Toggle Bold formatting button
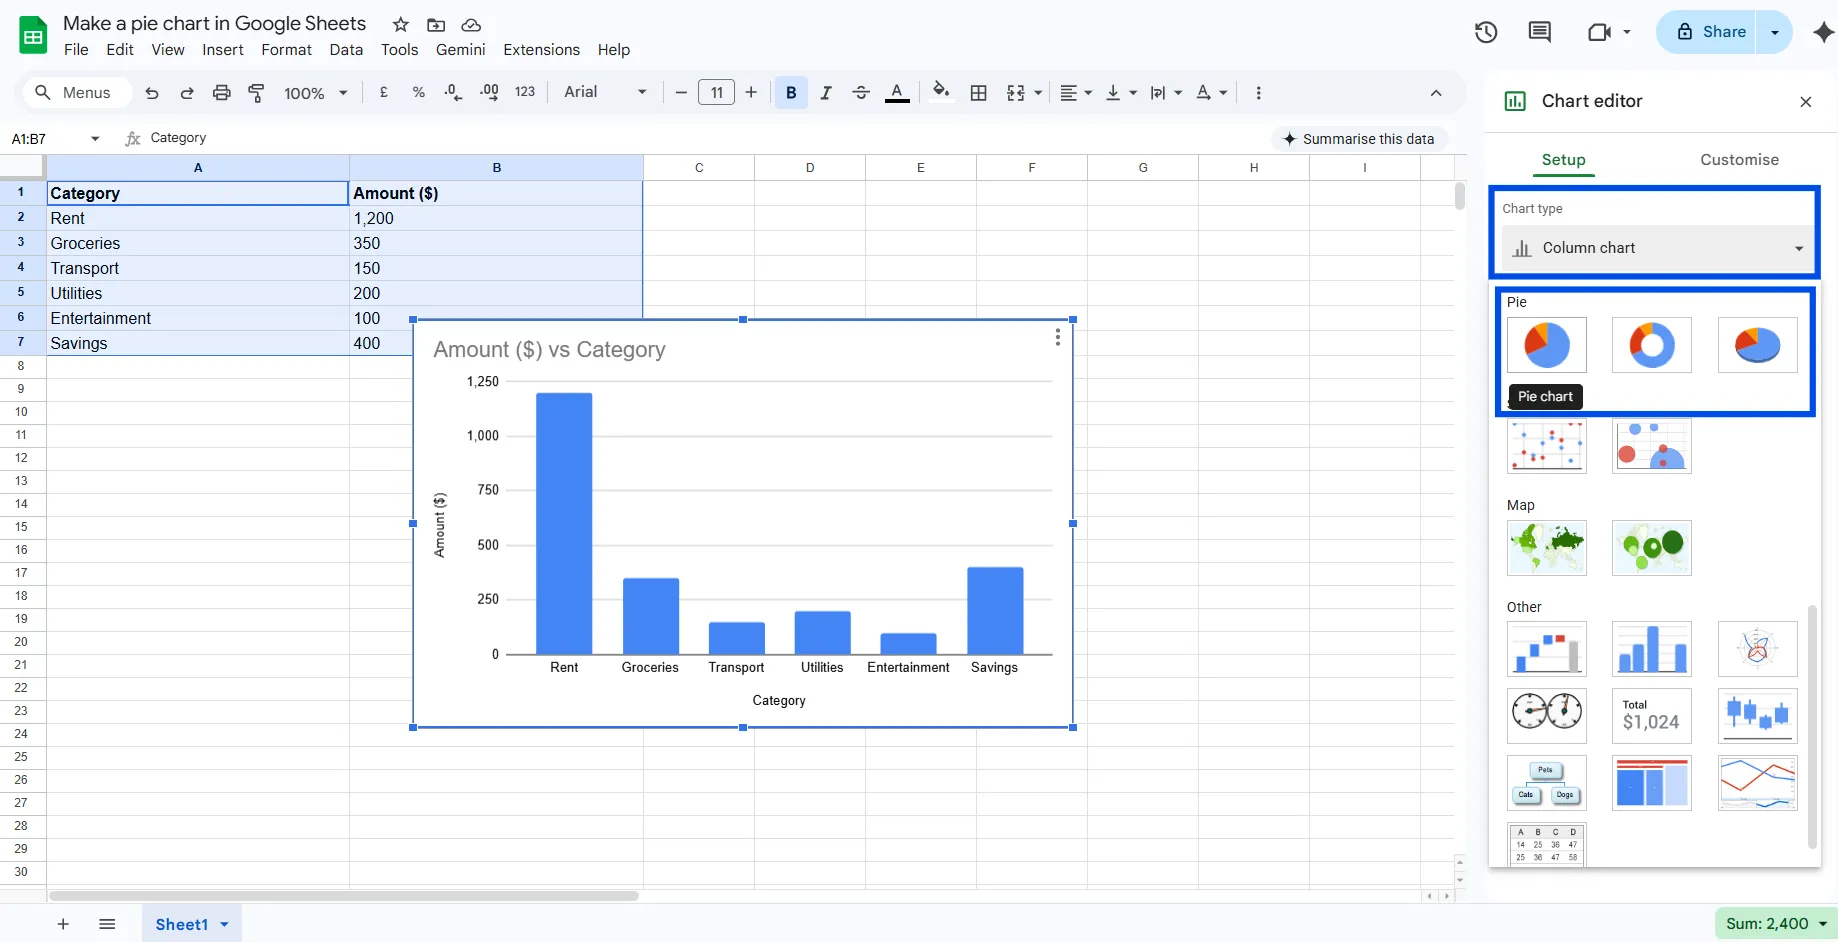Image resolution: width=1838 pixels, height=942 pixels. coord(791,93)
